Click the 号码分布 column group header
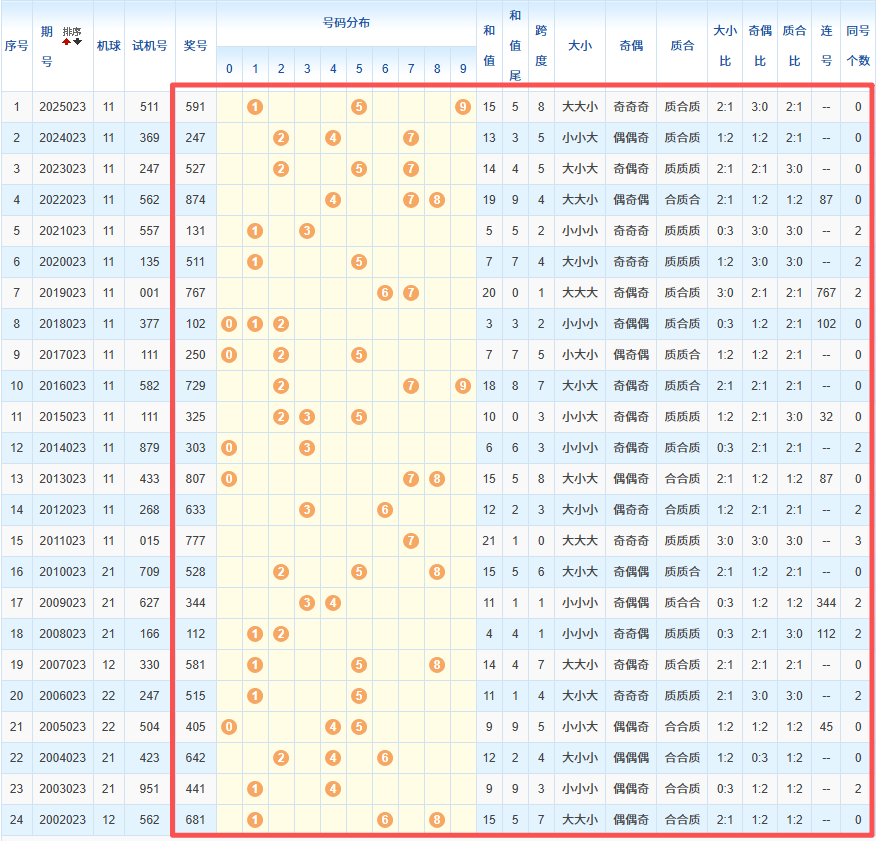 point(346,23)
